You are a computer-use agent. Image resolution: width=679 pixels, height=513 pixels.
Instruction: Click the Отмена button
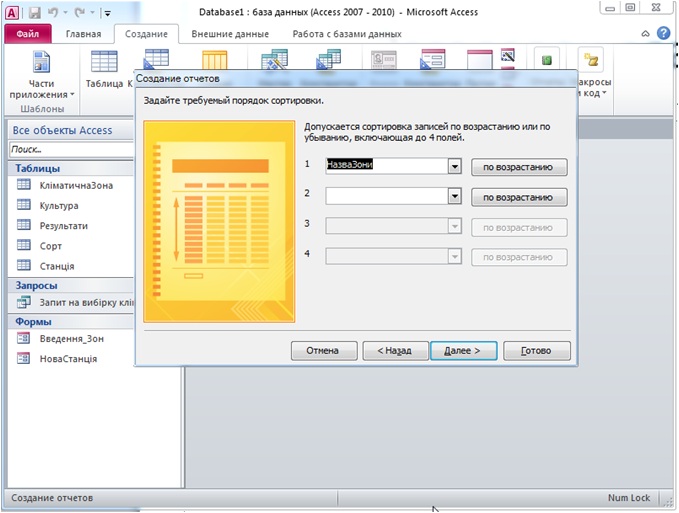[x=324, y=351]
